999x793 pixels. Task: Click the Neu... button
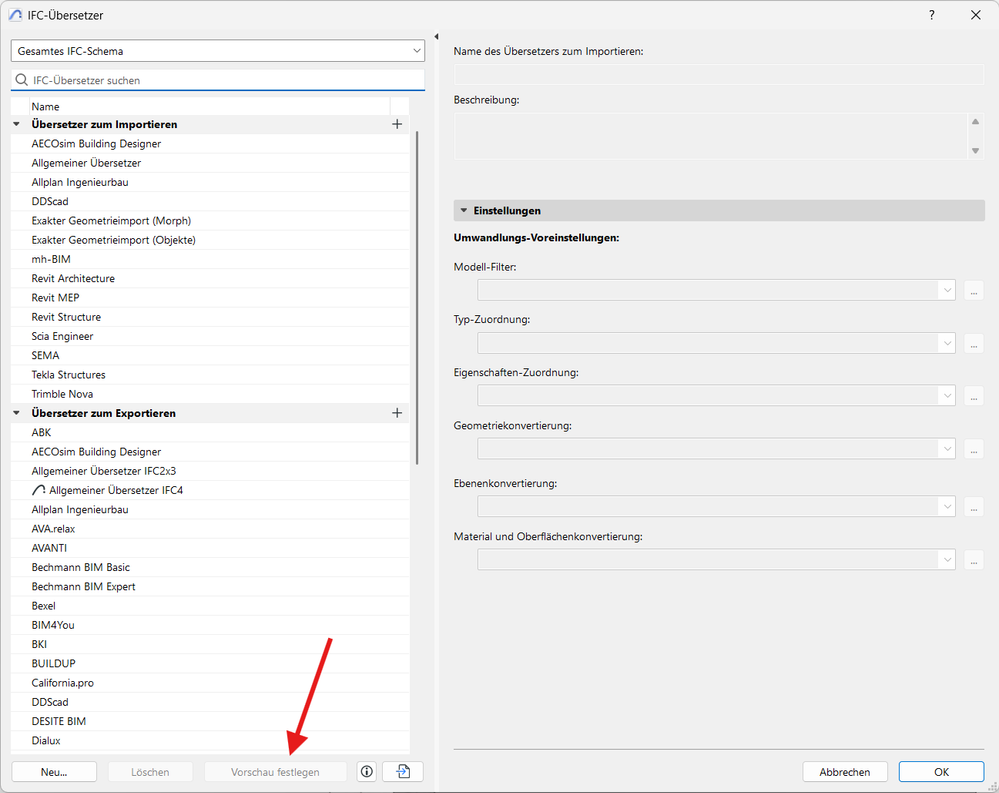click(54, 771)
